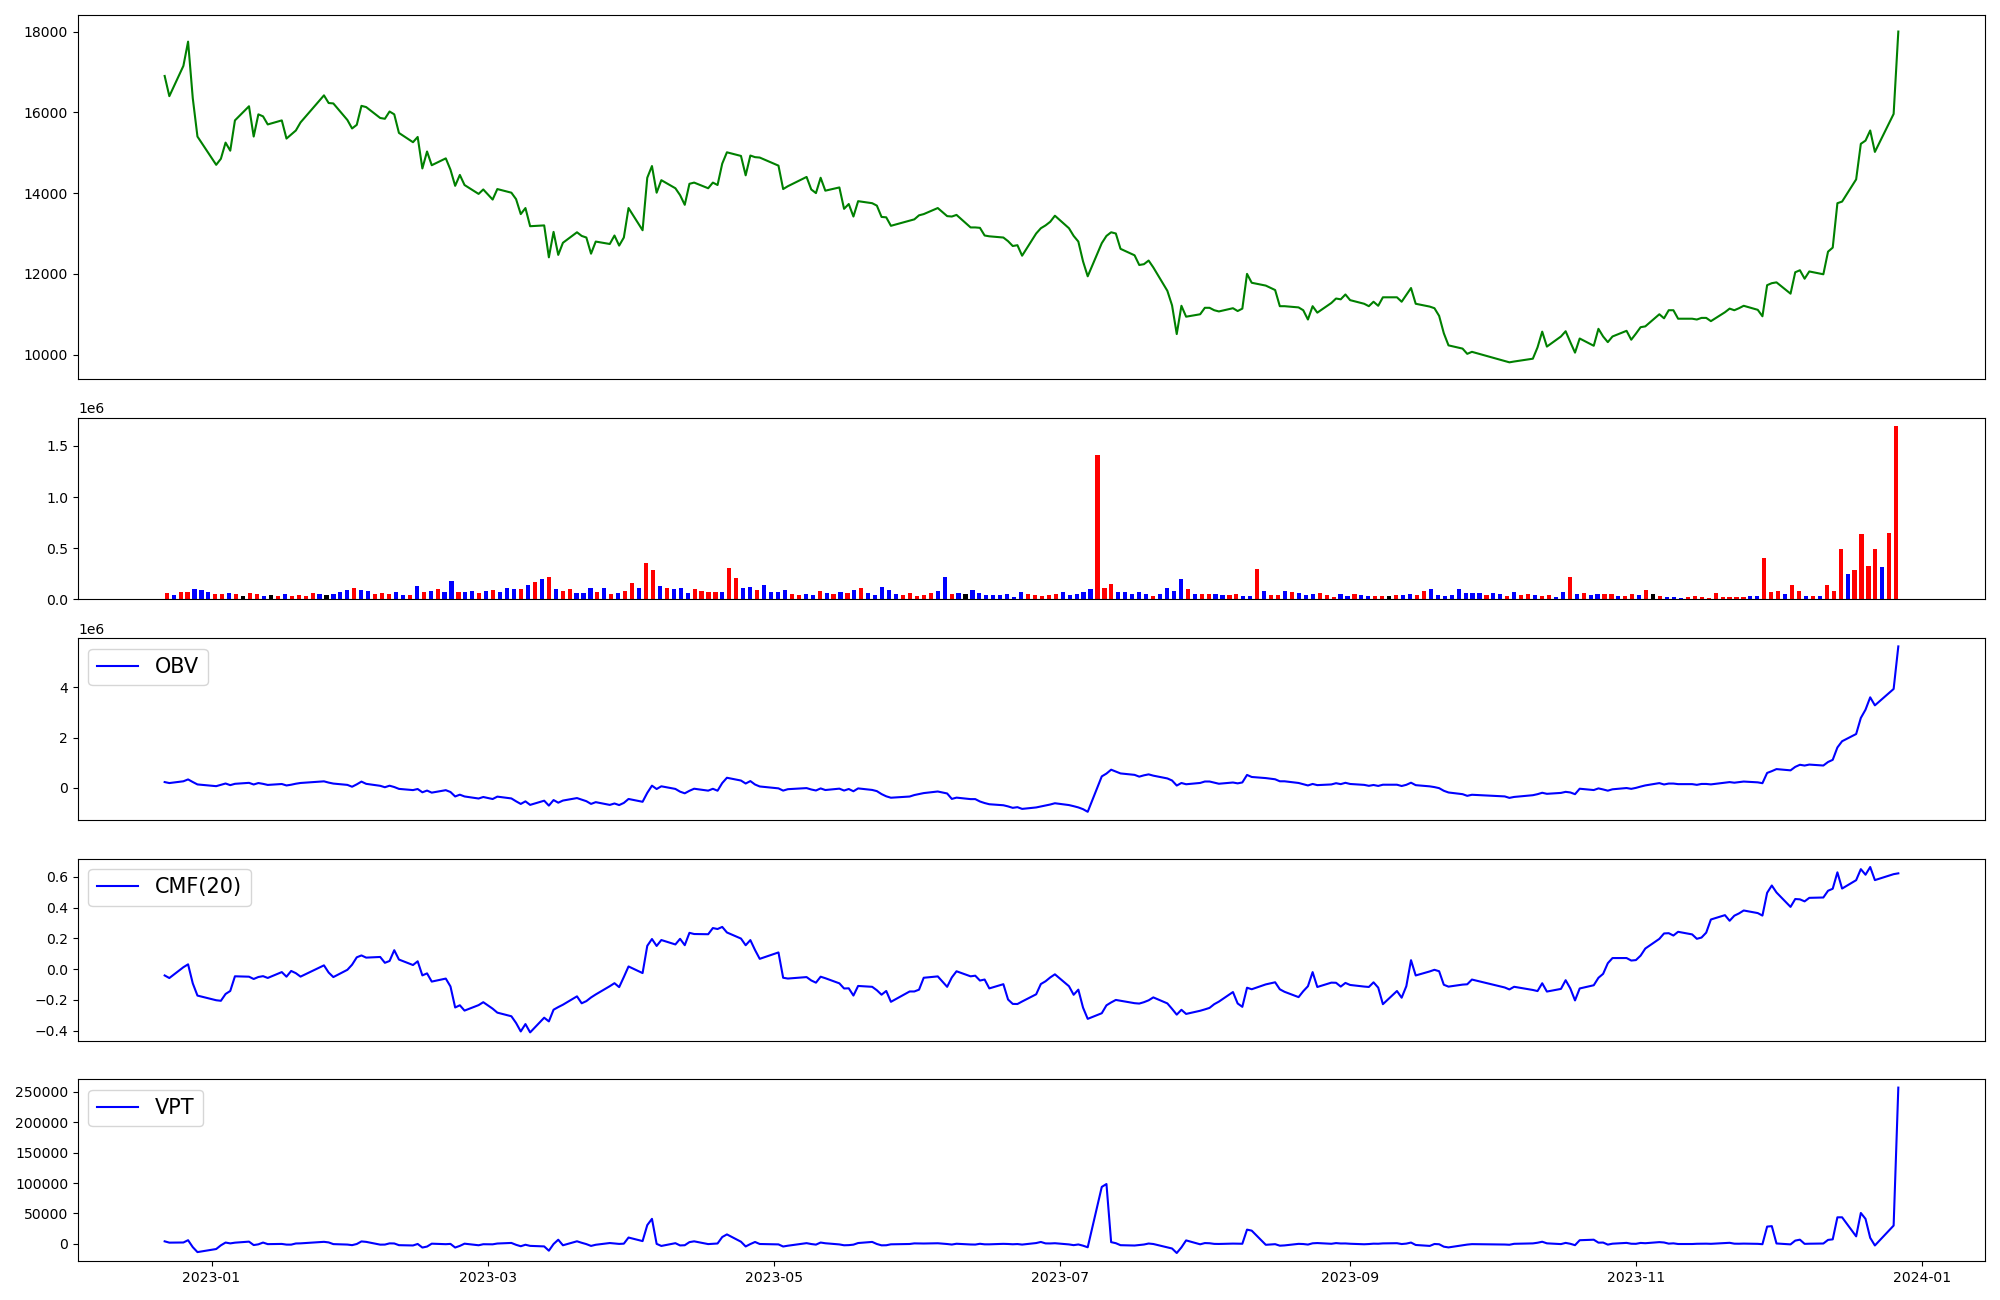Viewport: 2000px width, 1300px height.
Task: Click the July 2023 spike peak on VPT line
Action: (1105, 1184)
